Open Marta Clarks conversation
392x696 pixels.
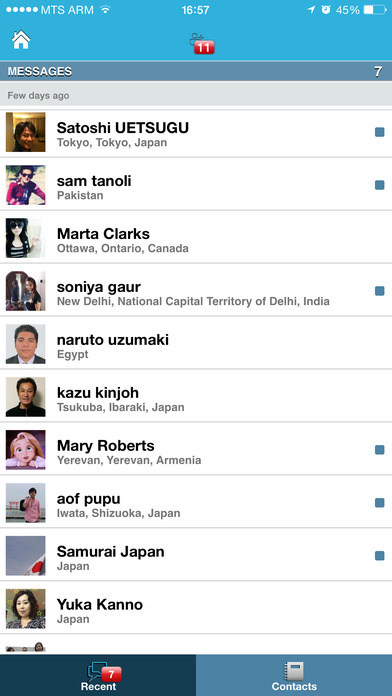click(196, 237)
